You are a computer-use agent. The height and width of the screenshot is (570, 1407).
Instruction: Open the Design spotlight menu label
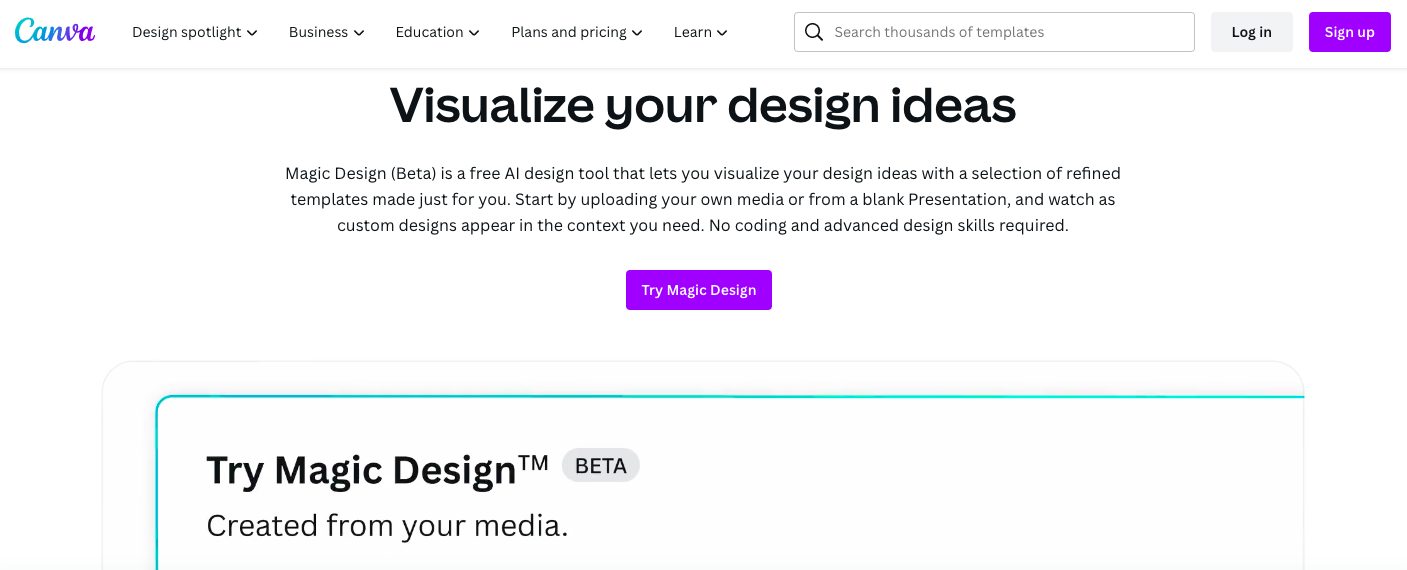click(187, 32)
